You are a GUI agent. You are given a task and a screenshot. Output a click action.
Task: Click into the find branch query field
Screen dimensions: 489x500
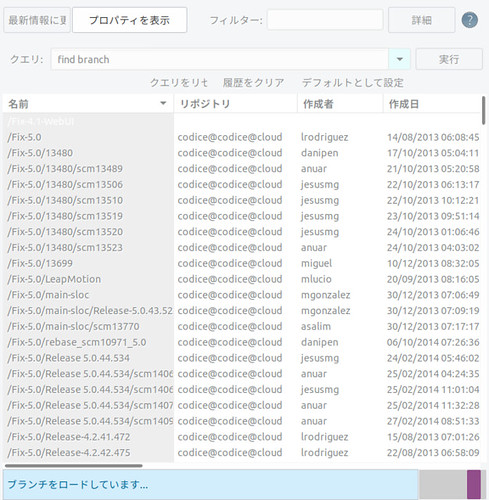220,59
